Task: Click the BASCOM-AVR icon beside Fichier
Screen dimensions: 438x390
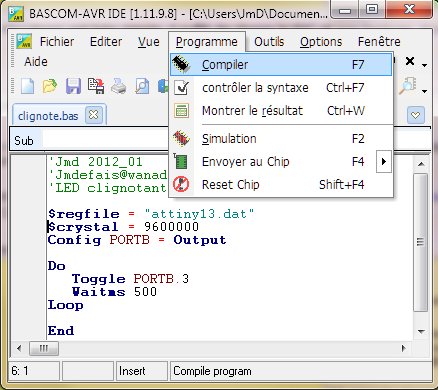Action: point(24,41)
